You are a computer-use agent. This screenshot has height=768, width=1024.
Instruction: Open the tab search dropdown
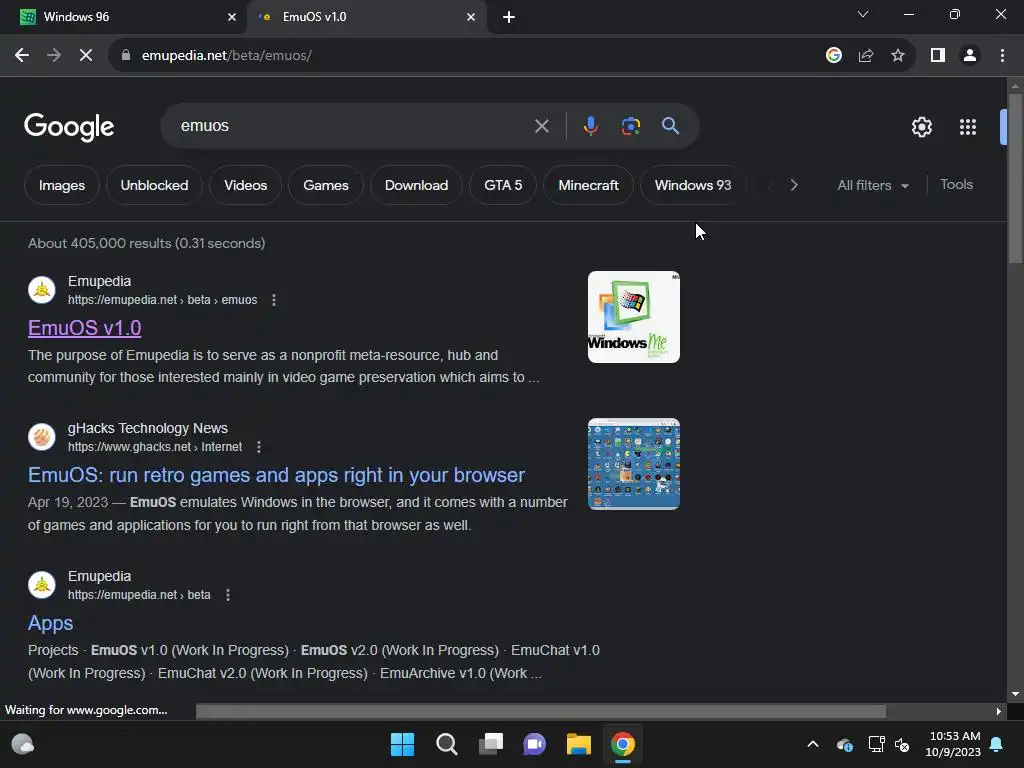click(x=863, y=14)
